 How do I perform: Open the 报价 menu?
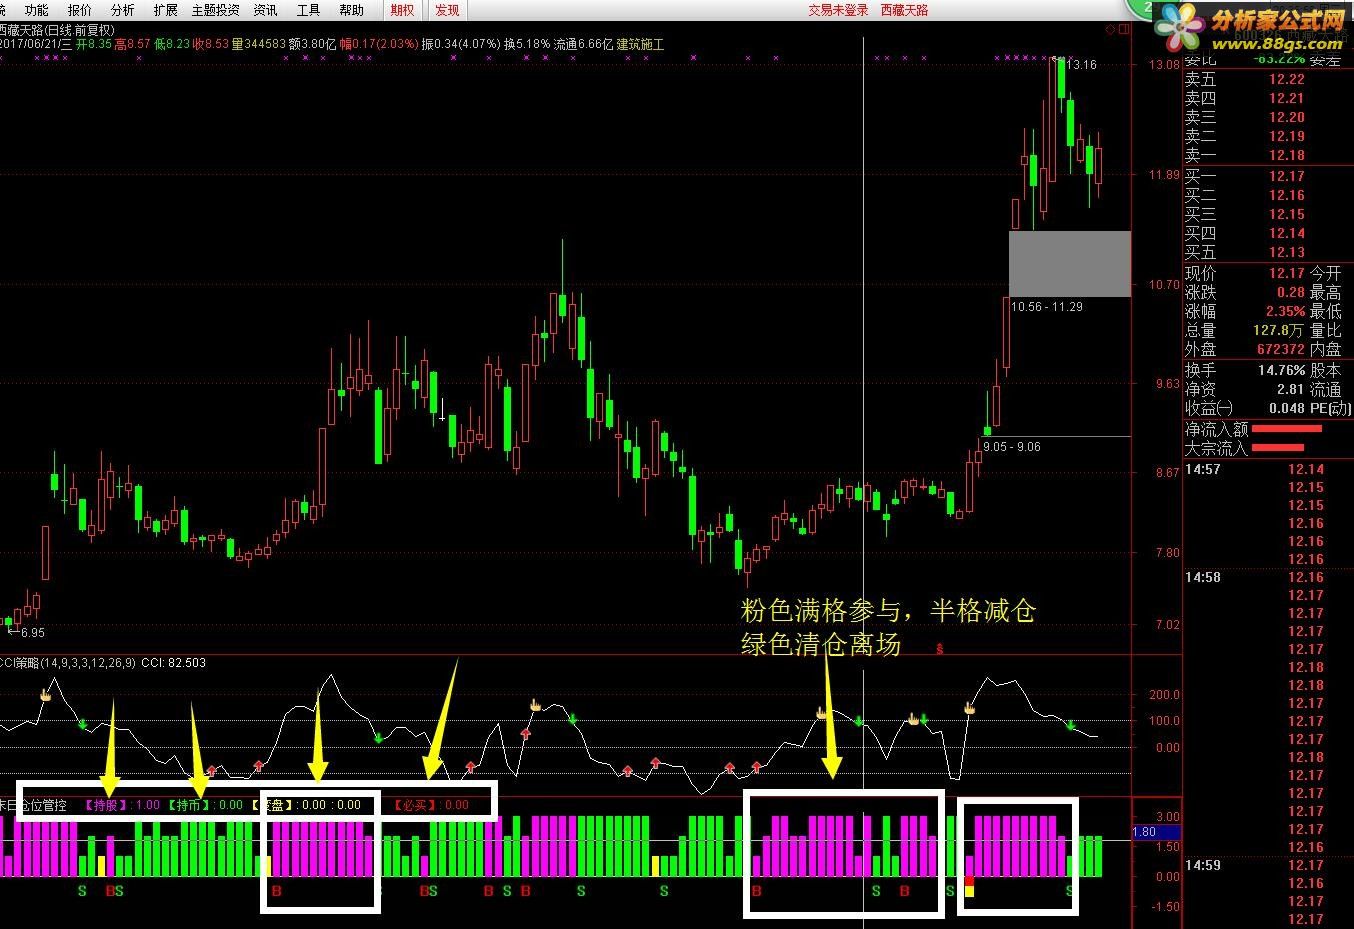click(79, 10)
